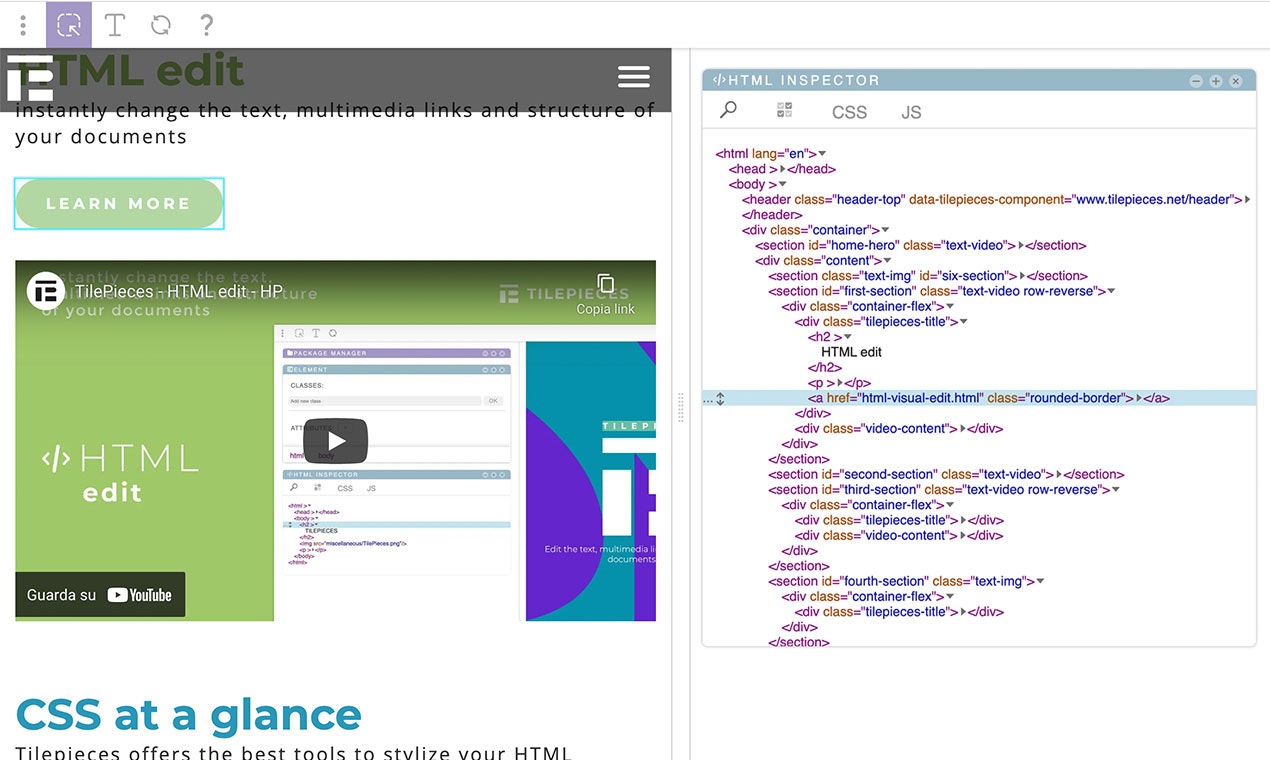Screen dimensions: 1270x760
Task: Select the </header> closing tag row
Action: 772,215
